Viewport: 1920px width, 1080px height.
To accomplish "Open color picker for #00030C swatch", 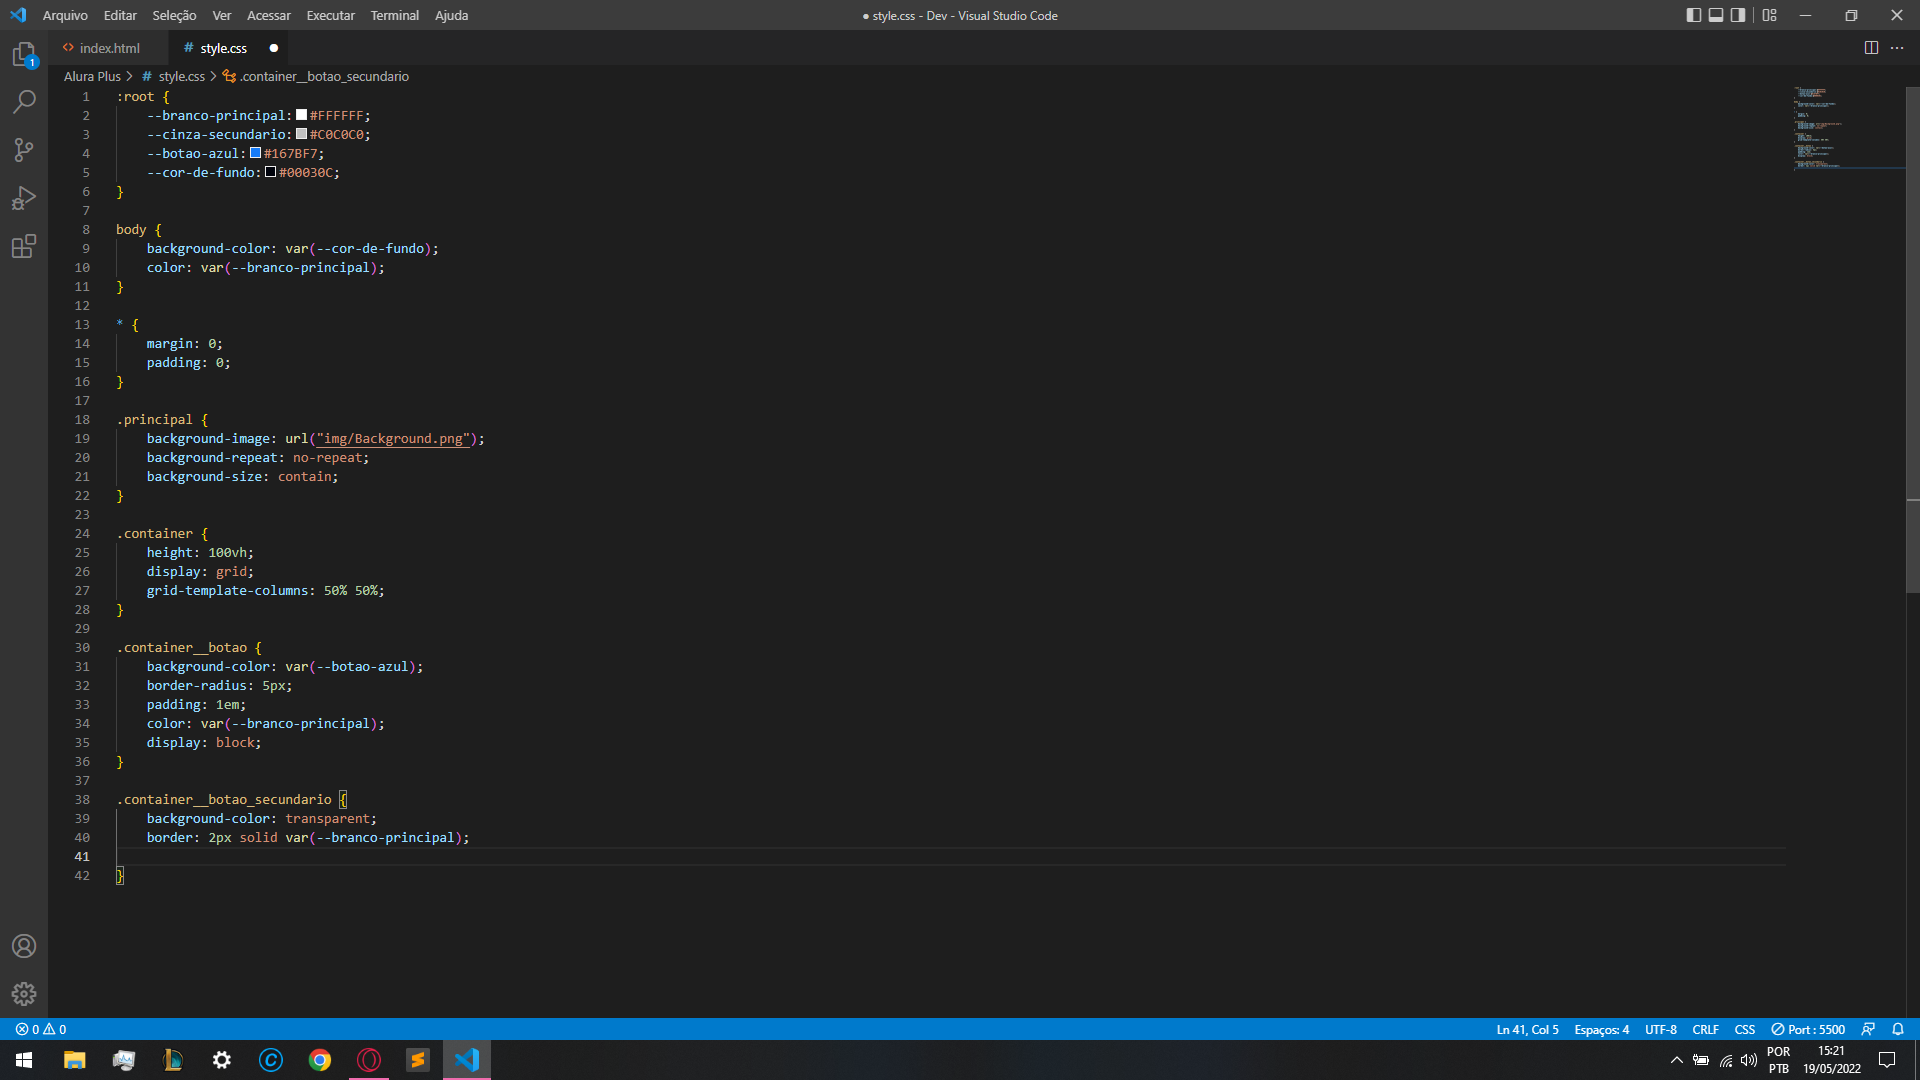I will [x=270, y=172].
